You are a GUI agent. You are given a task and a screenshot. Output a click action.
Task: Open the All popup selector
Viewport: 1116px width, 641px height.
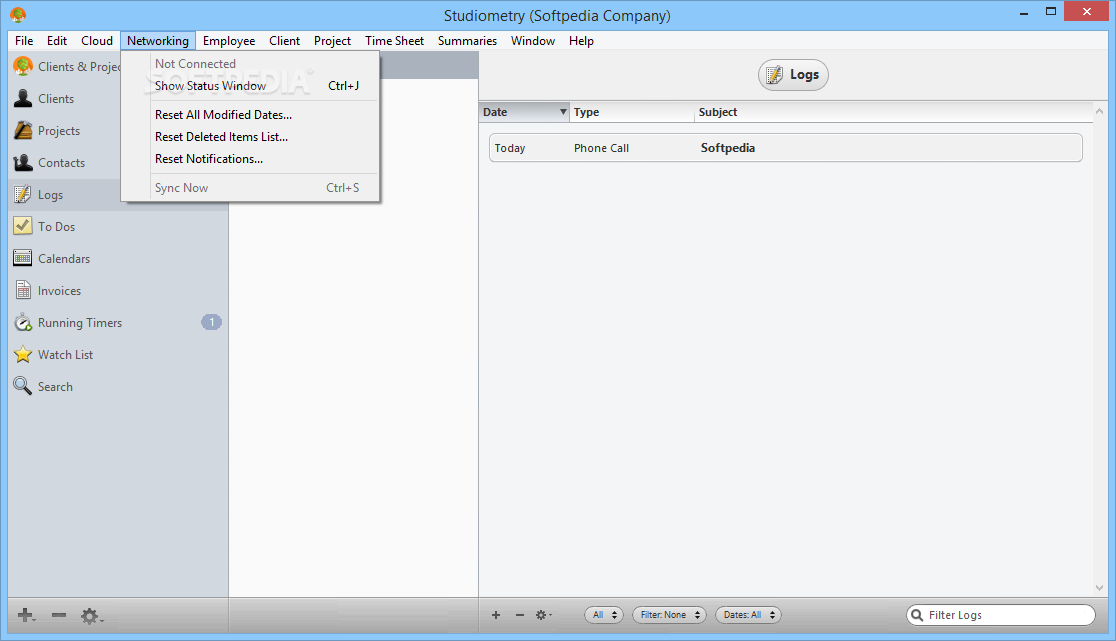click(604, 615)
